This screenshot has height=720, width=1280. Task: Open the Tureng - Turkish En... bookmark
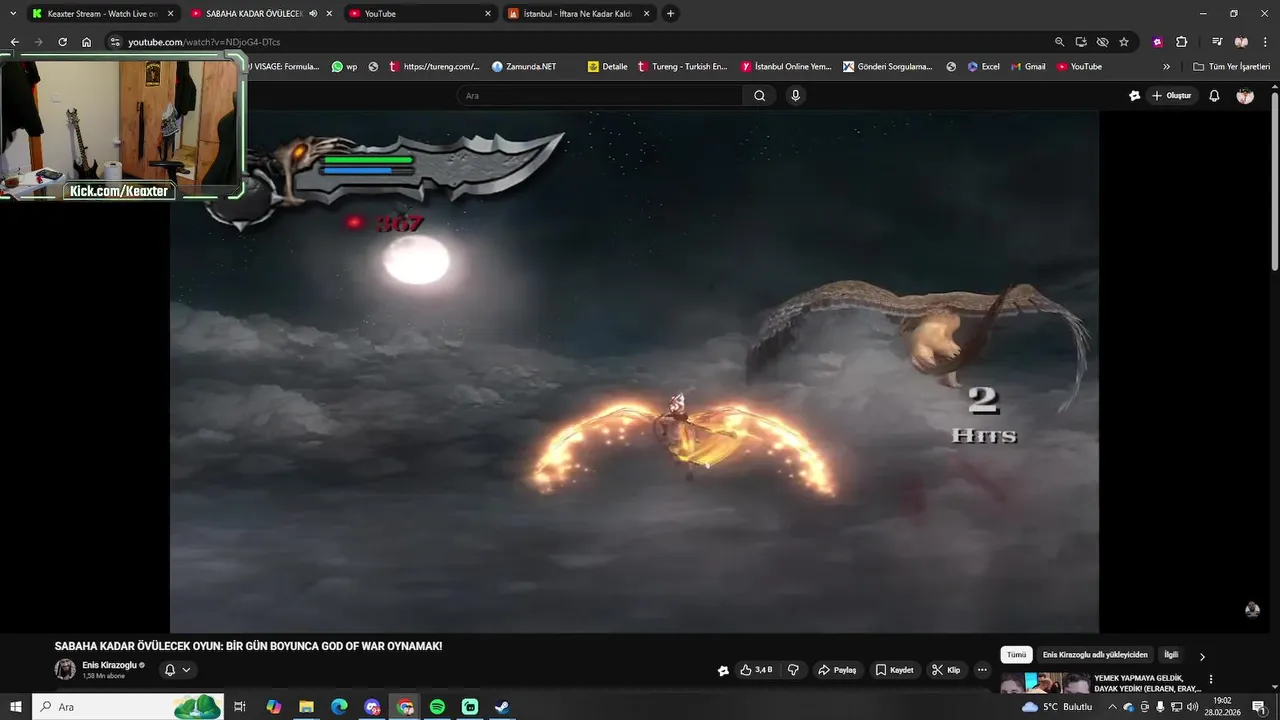point(683,67)
